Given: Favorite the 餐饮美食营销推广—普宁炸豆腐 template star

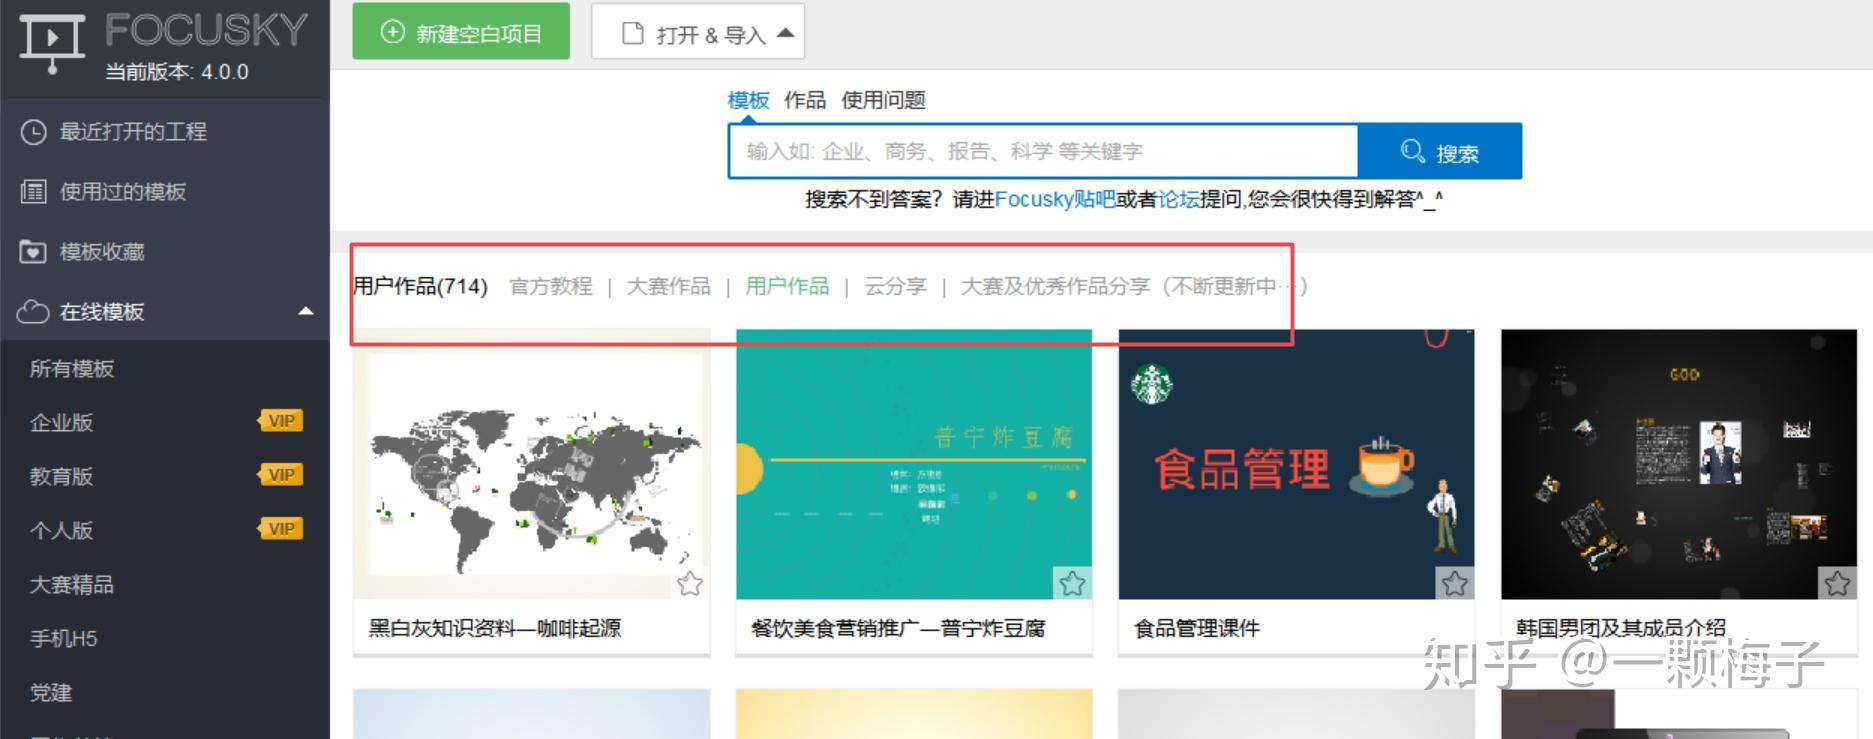Looking at the screenshot, I should click(x=1073, y=583).
